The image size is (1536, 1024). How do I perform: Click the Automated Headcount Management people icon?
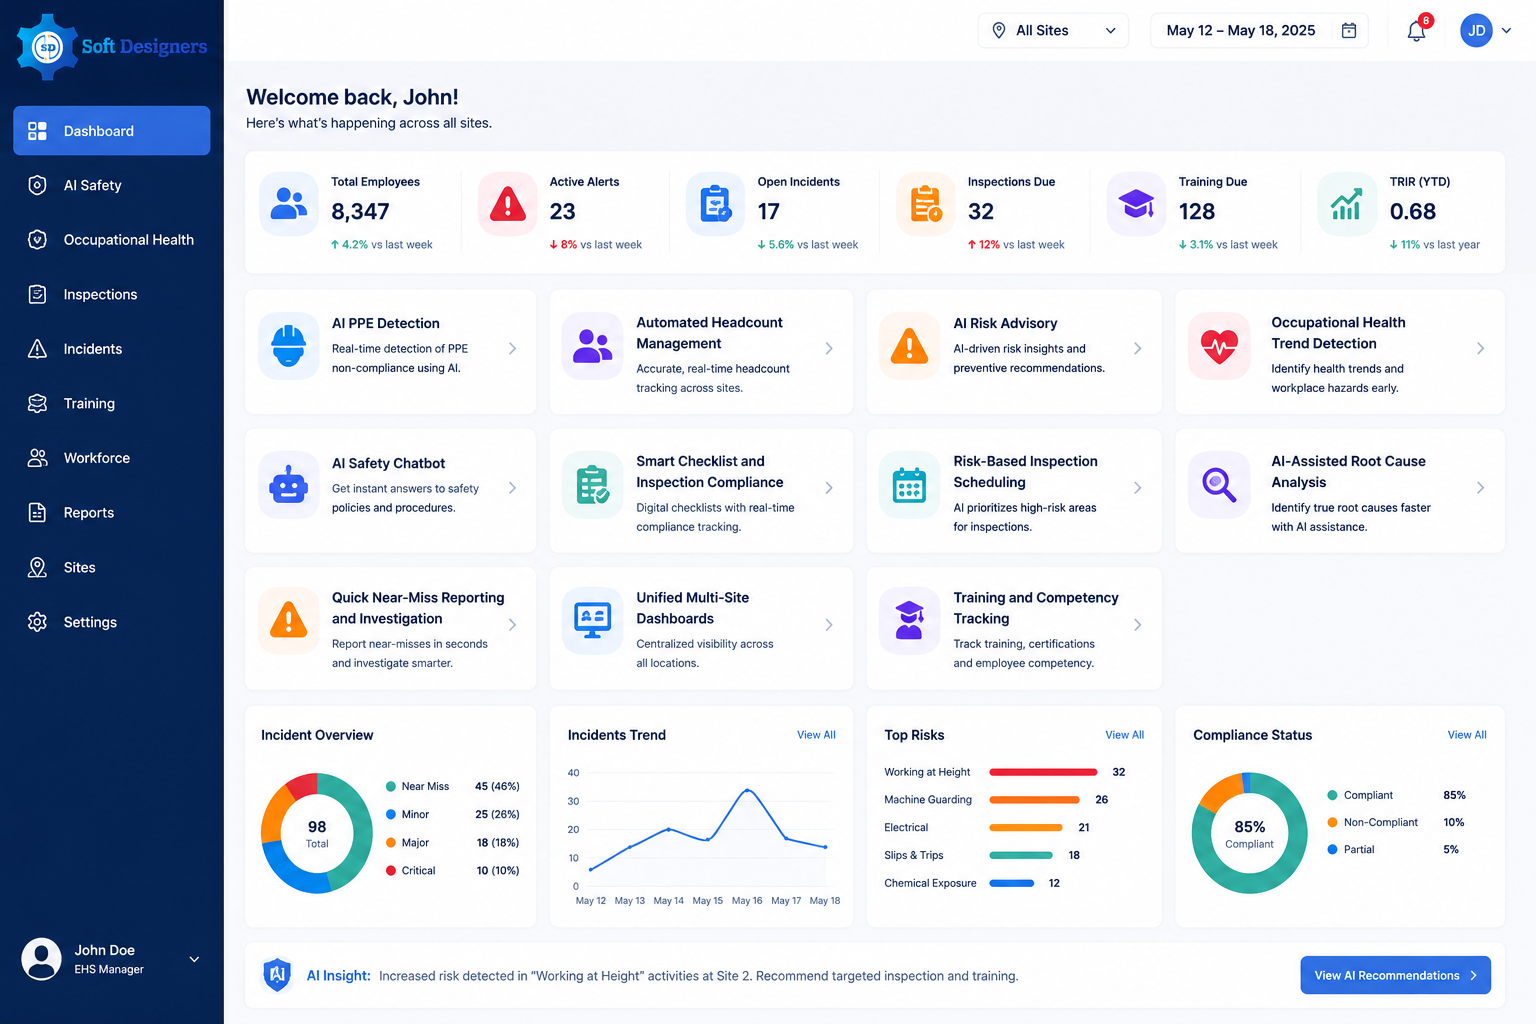click(592, 346)
